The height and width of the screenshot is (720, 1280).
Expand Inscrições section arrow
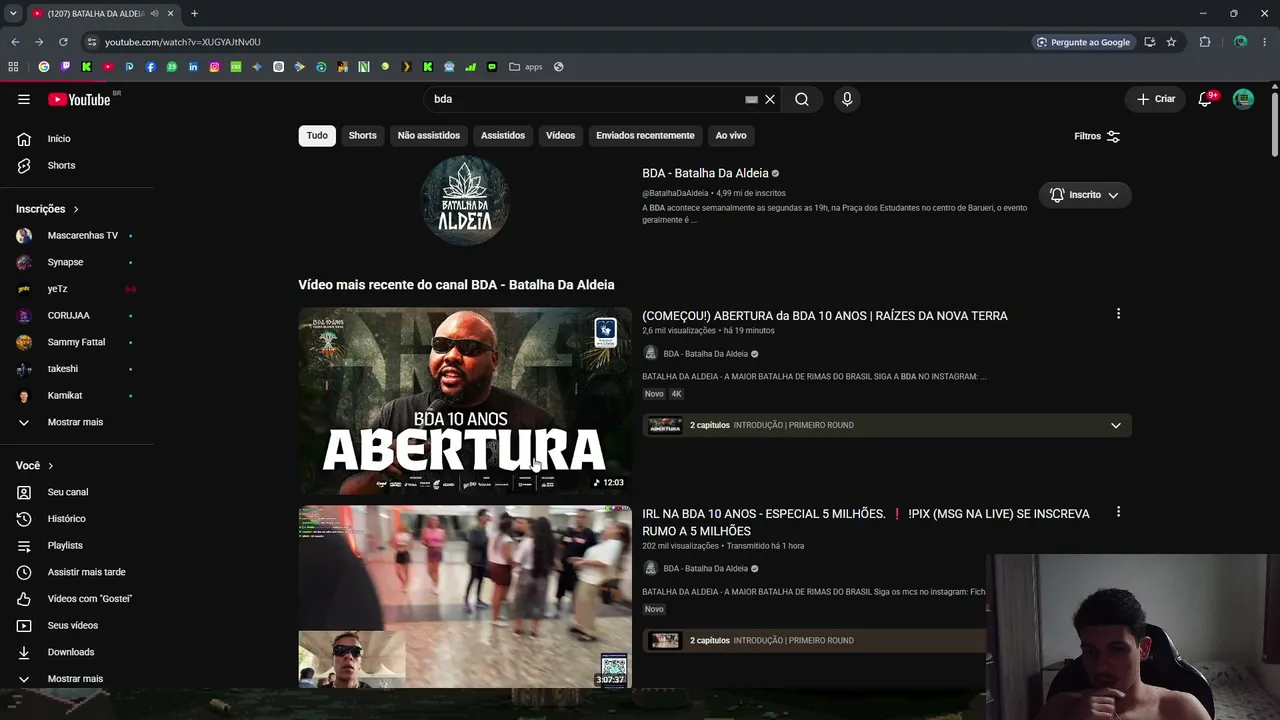(76, 209)
